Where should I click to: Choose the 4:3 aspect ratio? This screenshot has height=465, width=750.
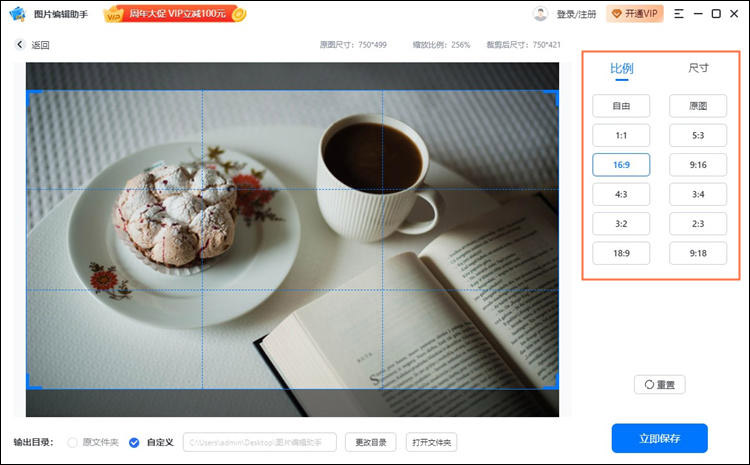(621, 194)
